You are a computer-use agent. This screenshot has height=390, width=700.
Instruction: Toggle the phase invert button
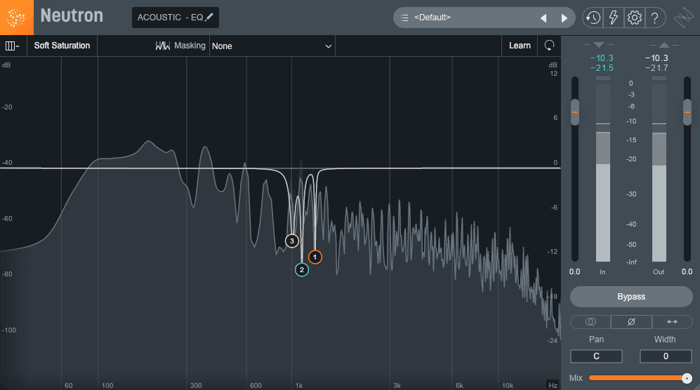[x=631, y=322]
